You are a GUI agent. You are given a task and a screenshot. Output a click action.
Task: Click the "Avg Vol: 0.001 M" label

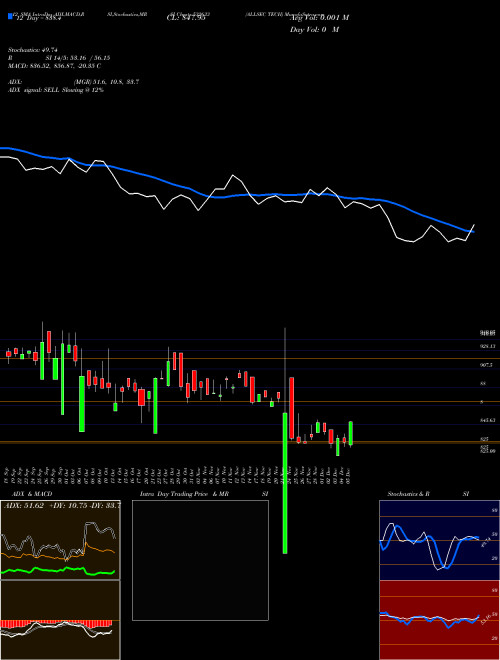coord(319,18)
